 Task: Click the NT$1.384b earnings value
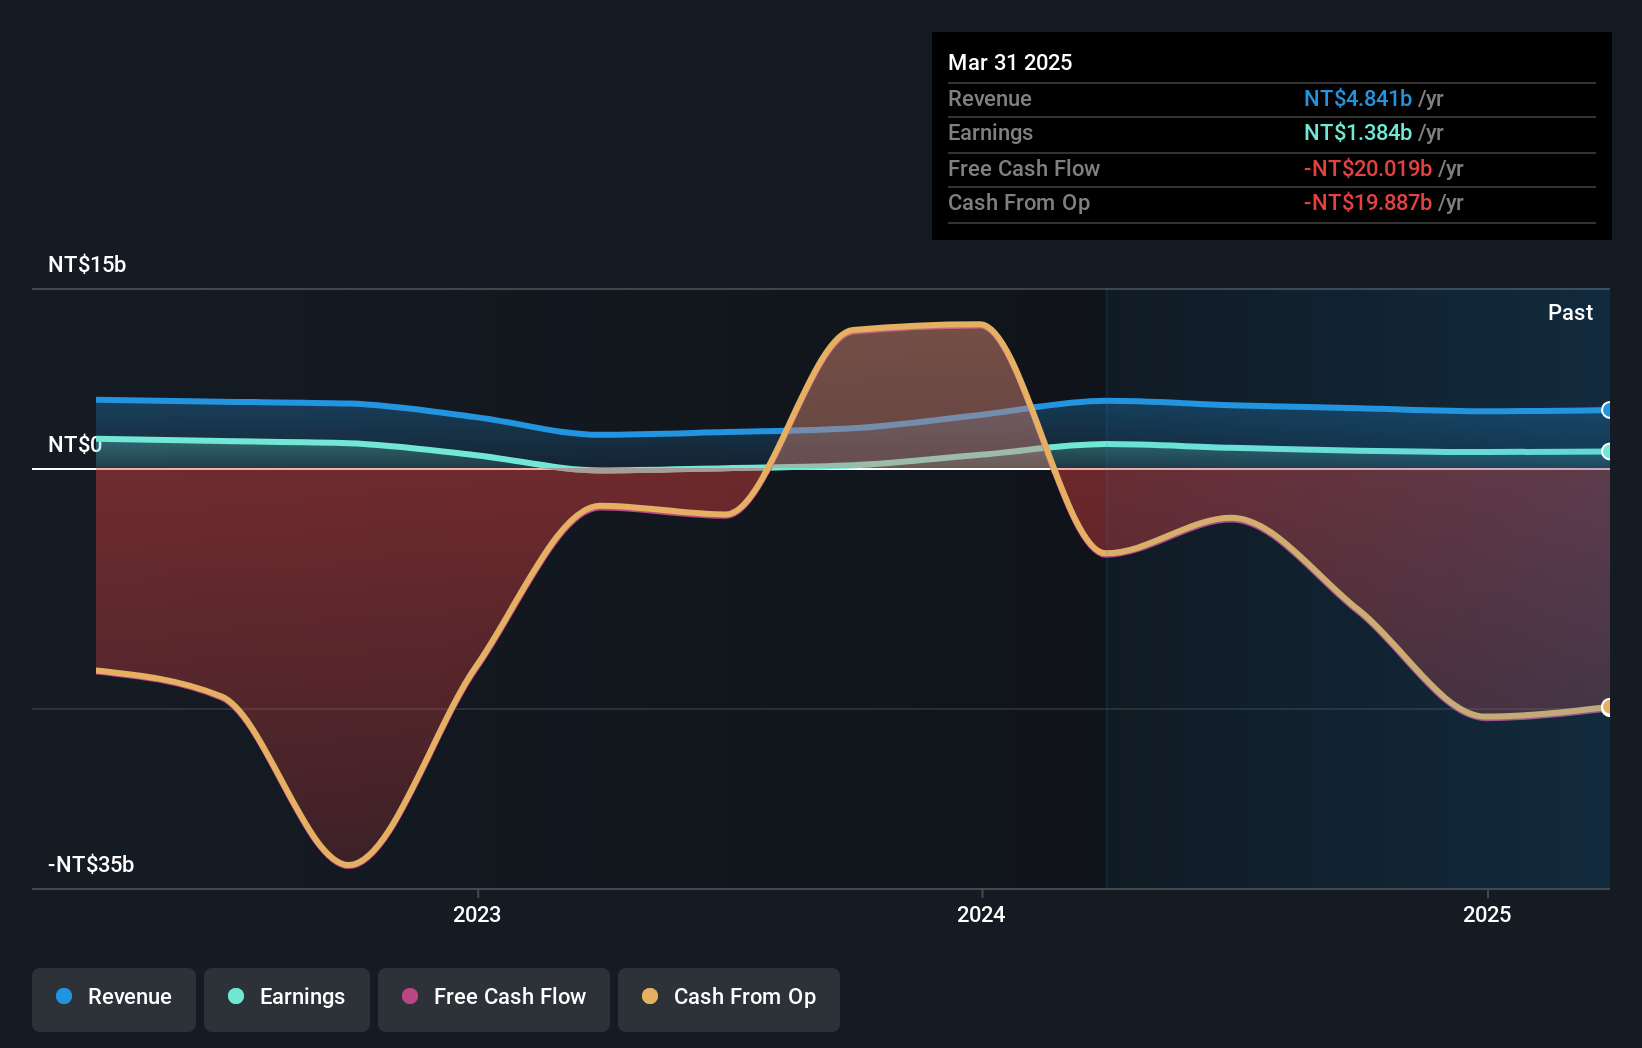tap(1358, 132)
